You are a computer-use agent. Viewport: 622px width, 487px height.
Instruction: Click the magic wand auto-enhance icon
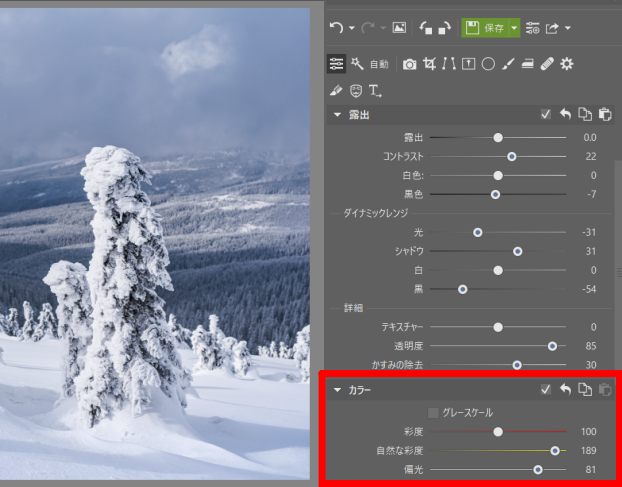click(x=357, y=63)
